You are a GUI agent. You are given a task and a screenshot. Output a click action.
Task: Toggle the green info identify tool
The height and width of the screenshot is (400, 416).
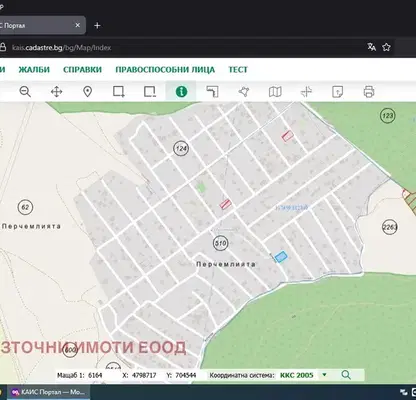pyautogui.click(x=181, y=91)
